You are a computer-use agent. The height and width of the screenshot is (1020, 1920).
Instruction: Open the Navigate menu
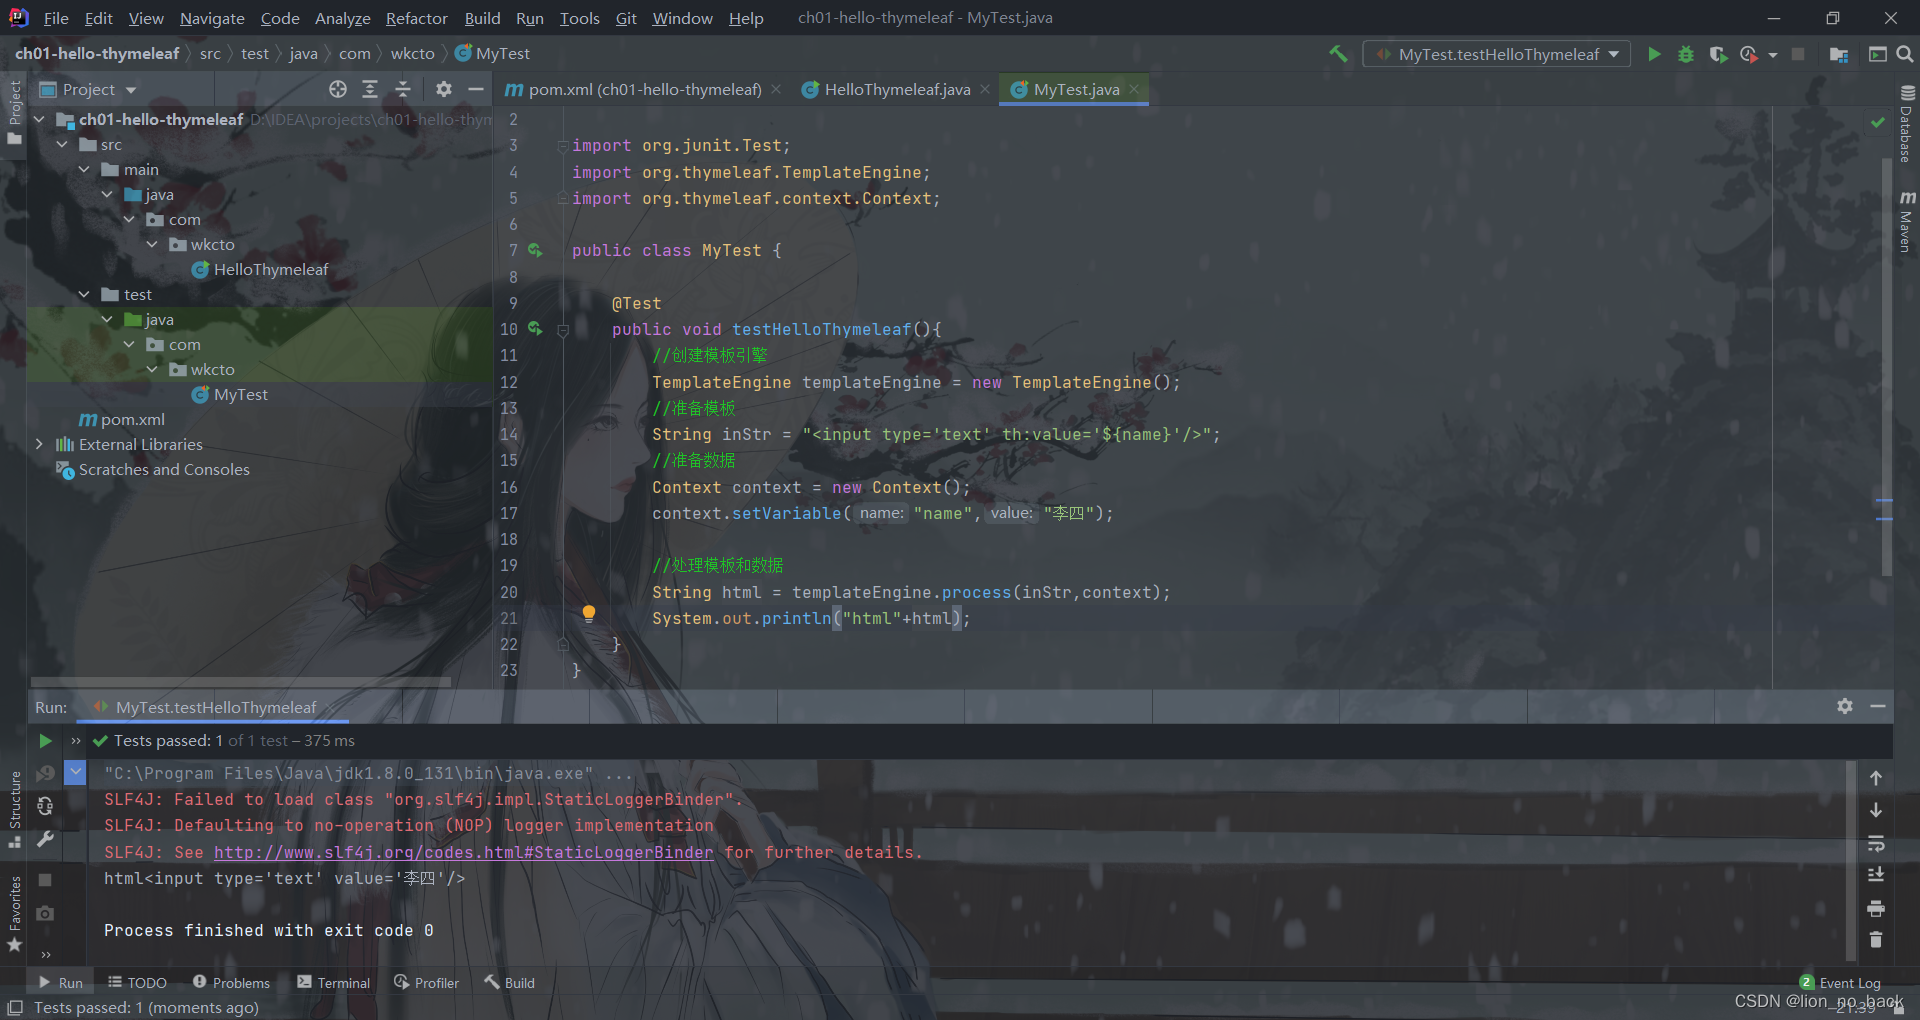pos(212,18)
